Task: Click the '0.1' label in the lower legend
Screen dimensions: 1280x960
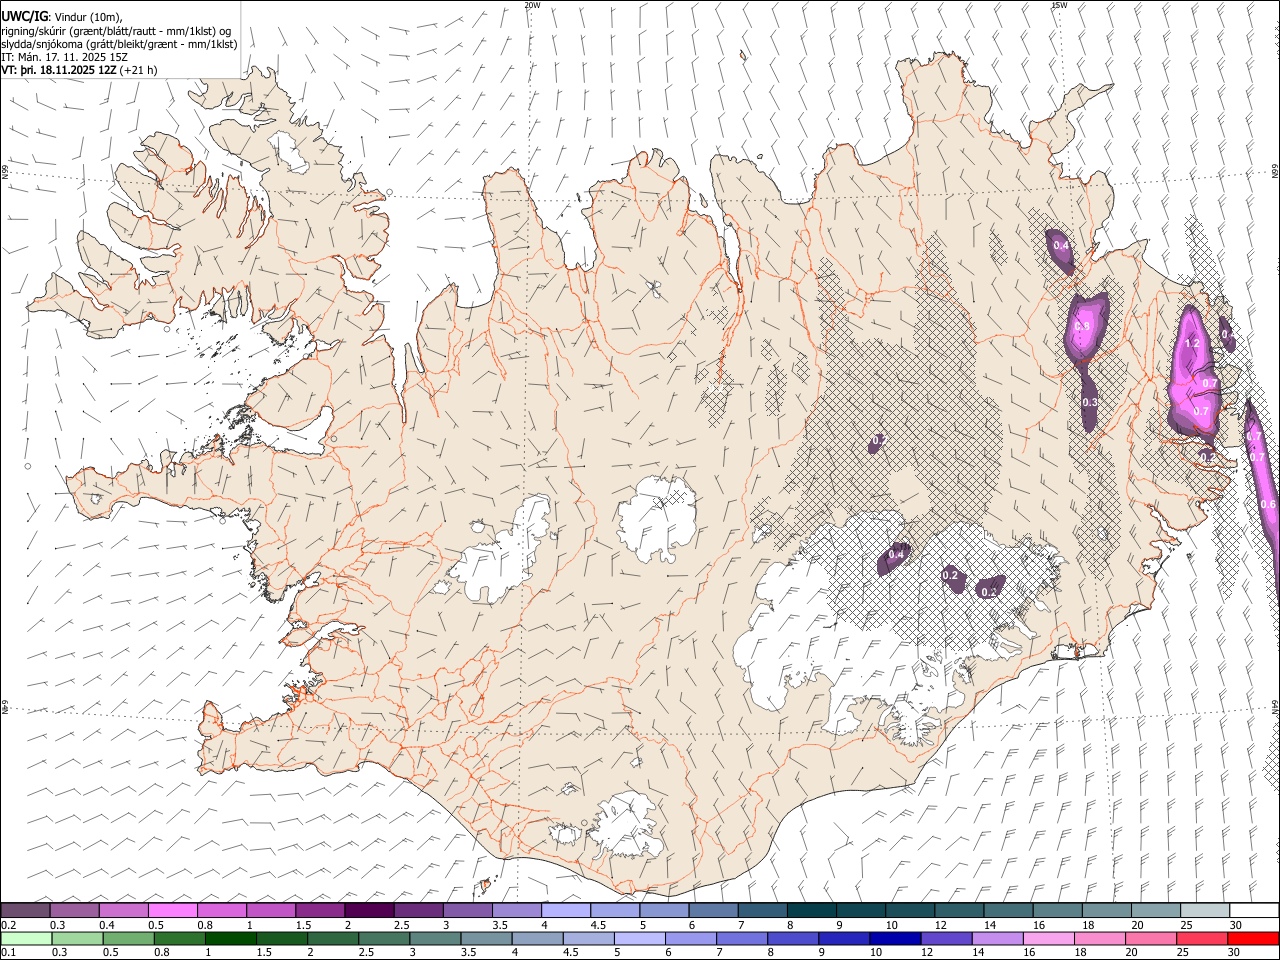Action: point(8,953)
